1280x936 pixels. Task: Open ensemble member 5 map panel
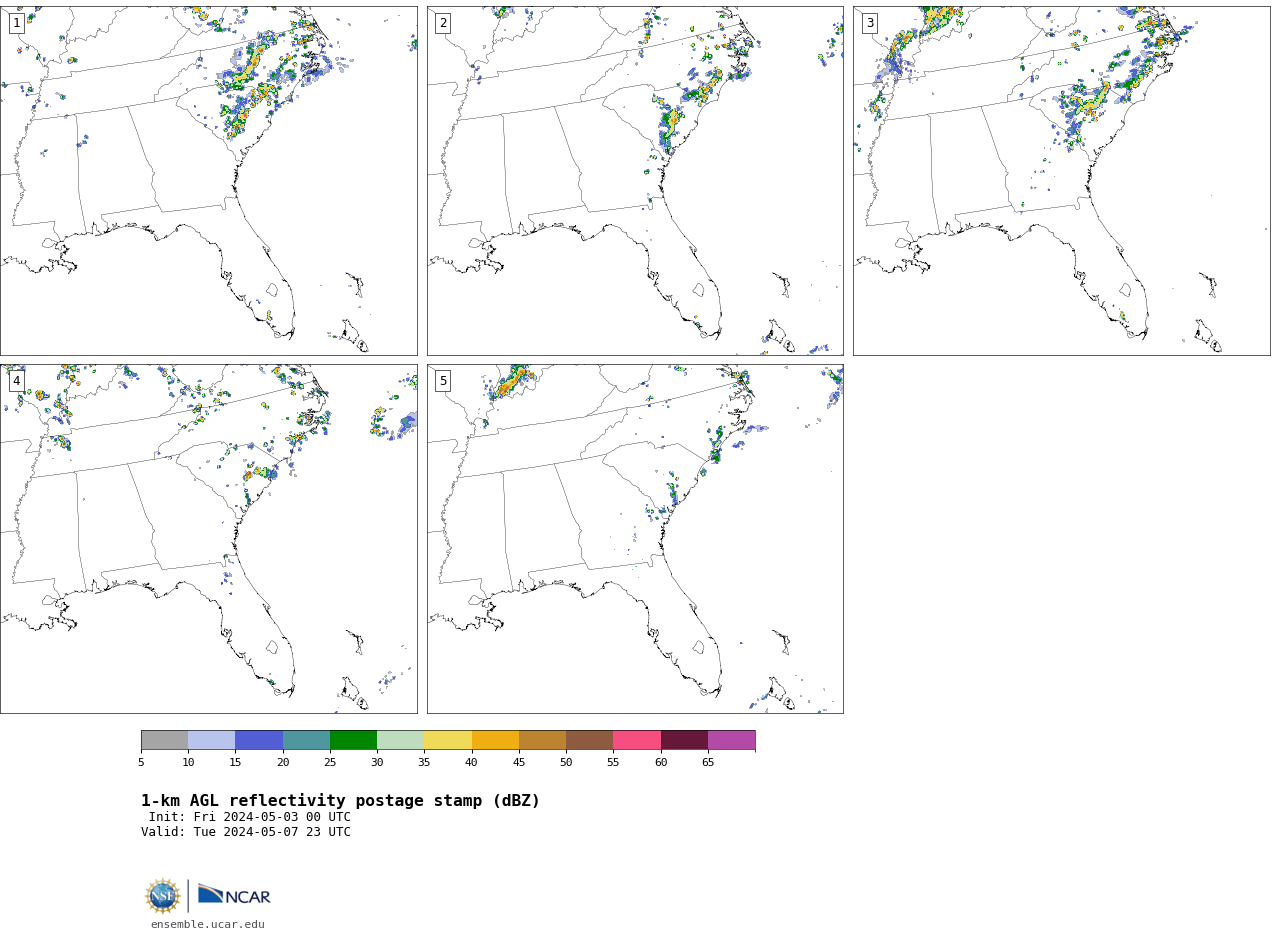(635, 539)
